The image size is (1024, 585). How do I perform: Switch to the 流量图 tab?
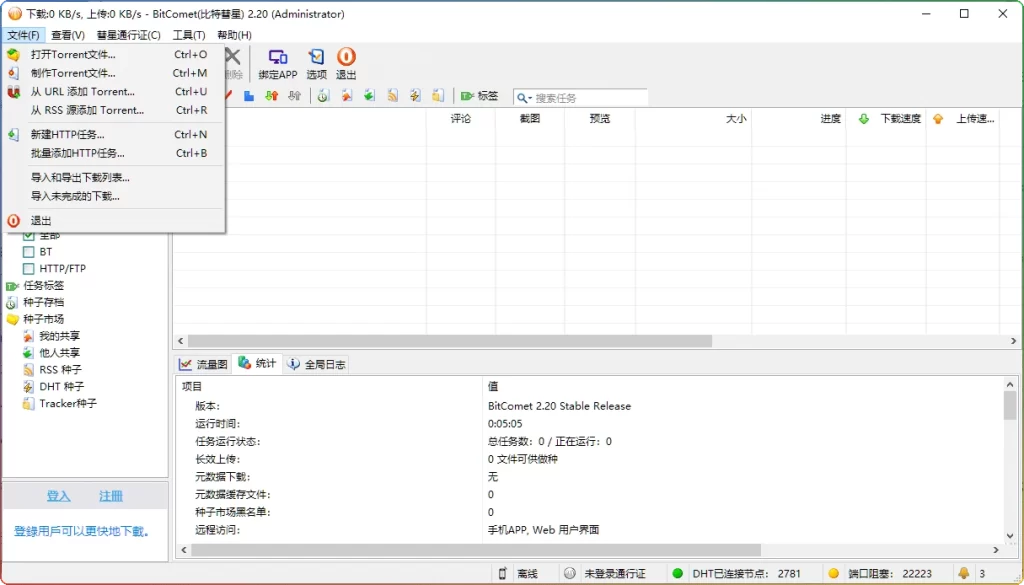point(204,364)
